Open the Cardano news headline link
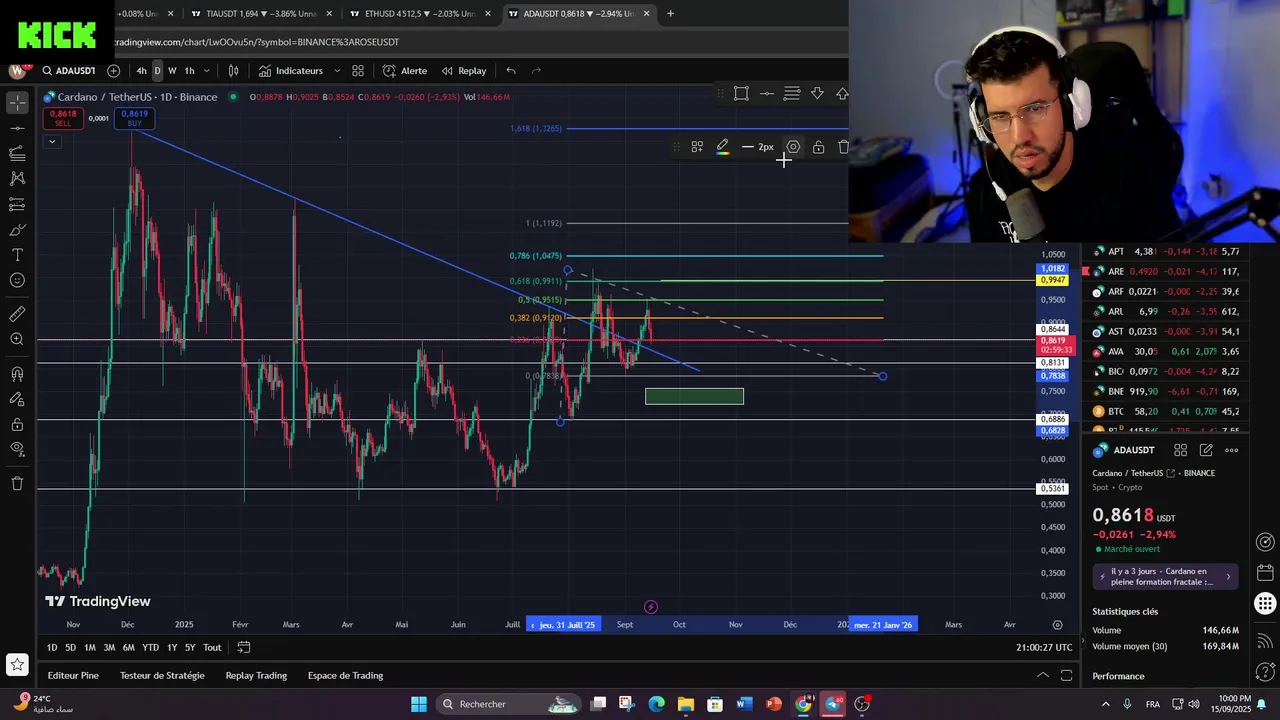The height and width of the screenshot is (720, 1280). pos(1166,577)
